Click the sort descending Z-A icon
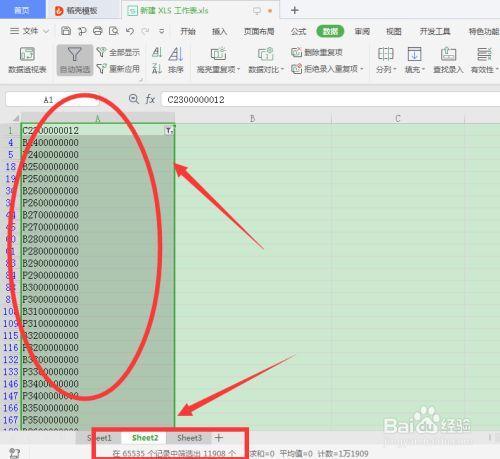This screenshot has width=500, height=459. tap(157, 68)
